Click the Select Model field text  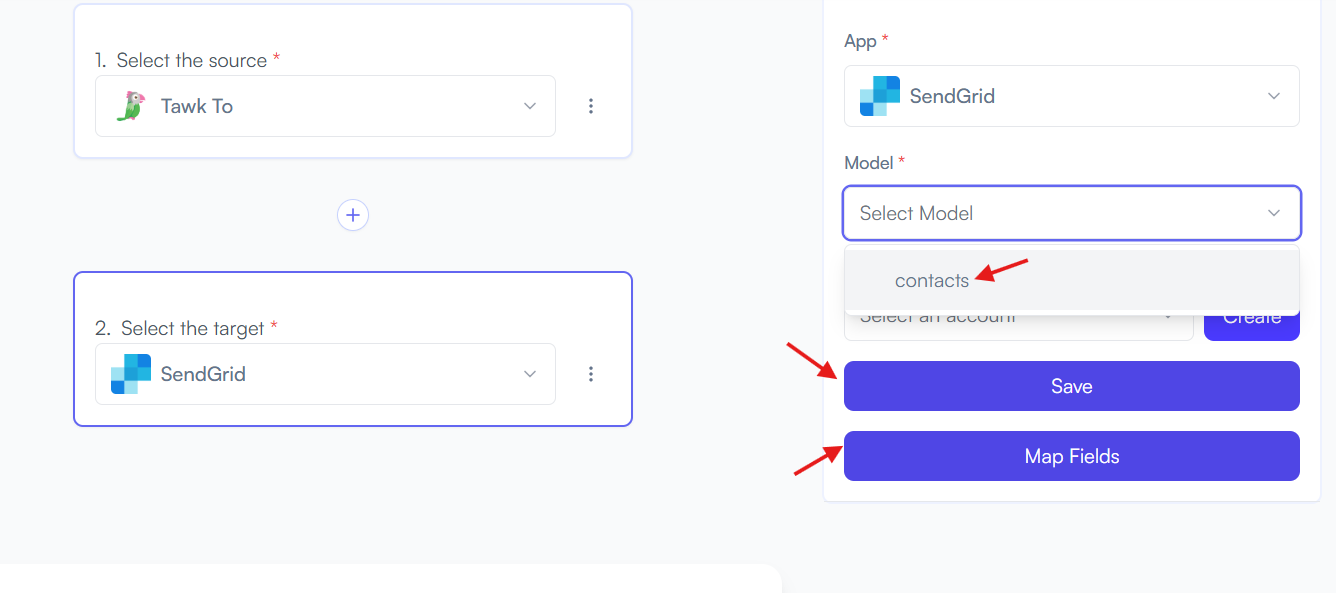pos(916,213)
